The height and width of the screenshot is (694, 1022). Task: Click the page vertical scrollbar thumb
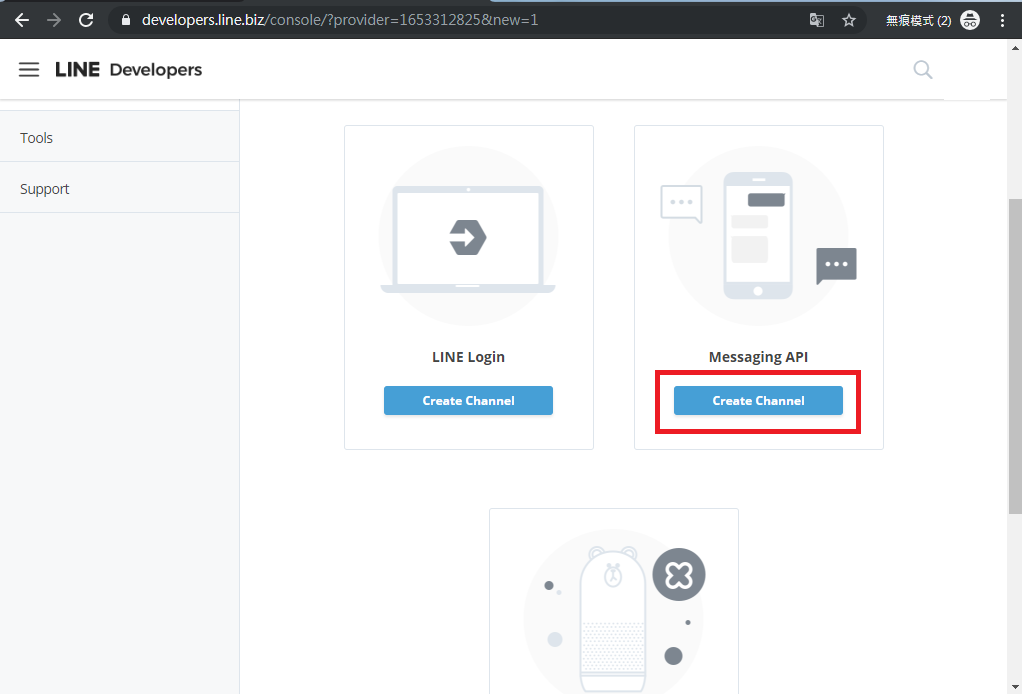coord(1015,356)
